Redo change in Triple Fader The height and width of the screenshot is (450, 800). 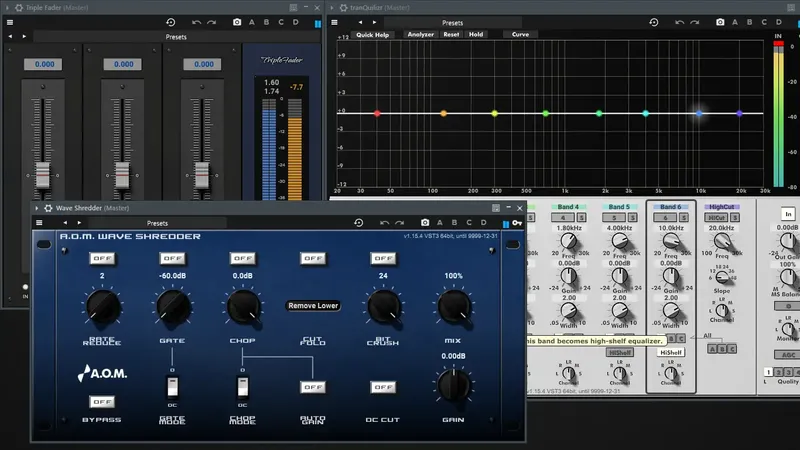pos(211,22)
